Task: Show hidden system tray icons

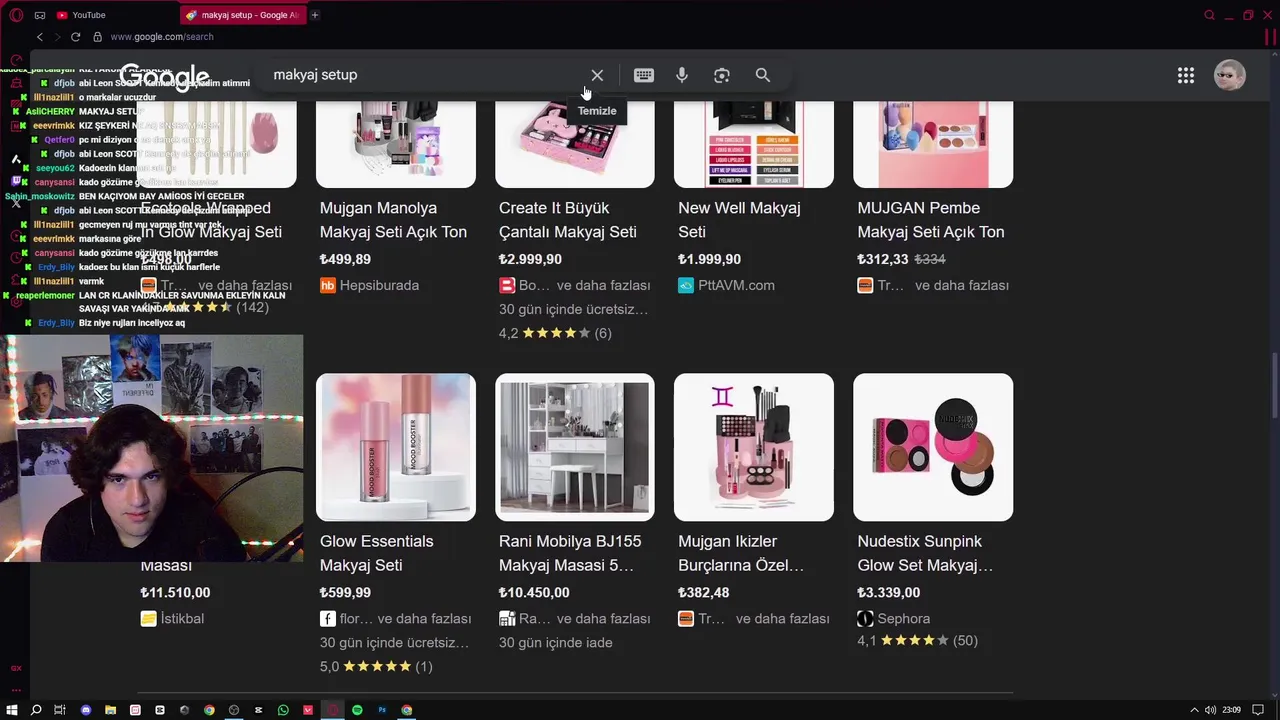Action: (x=1194, y=710)
